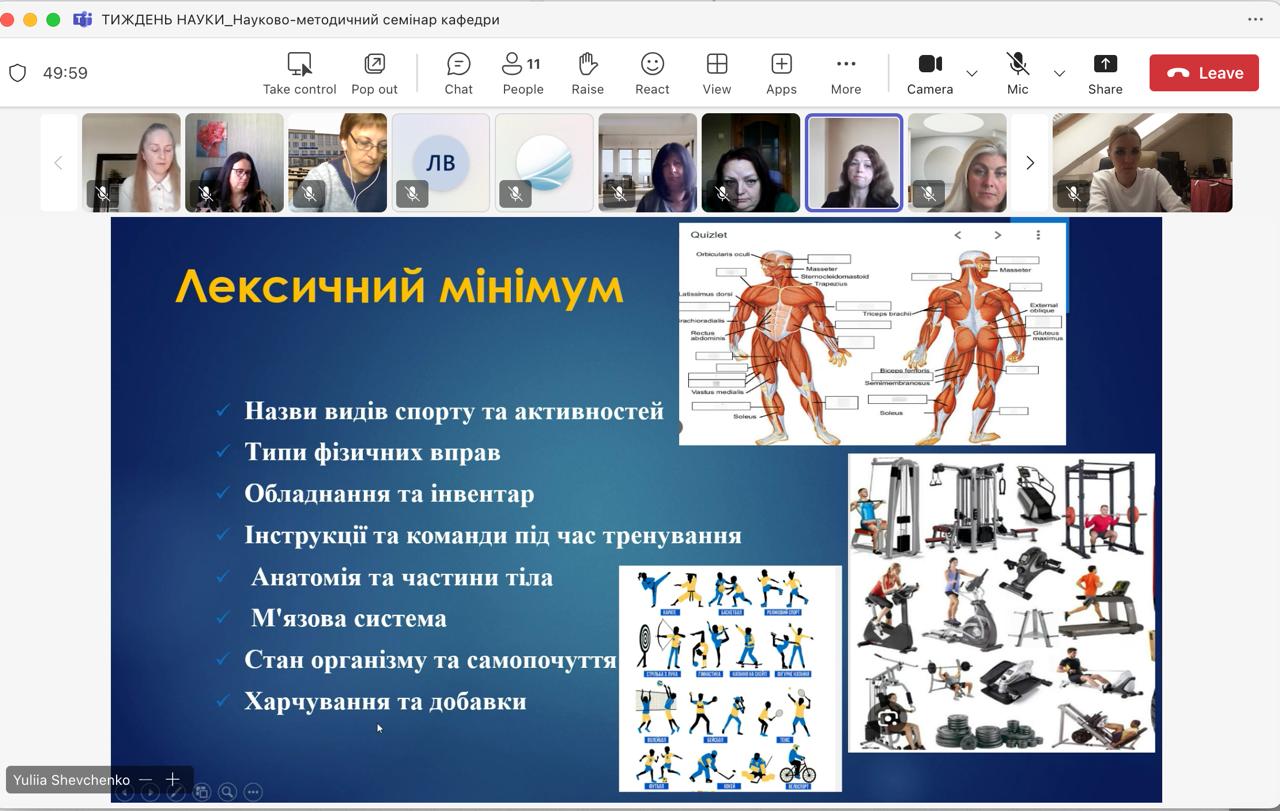This screenshot has width=1280, height=811.
Task: Open the React emoji picker
Action: pyautogui.click(x=652, y=73)
